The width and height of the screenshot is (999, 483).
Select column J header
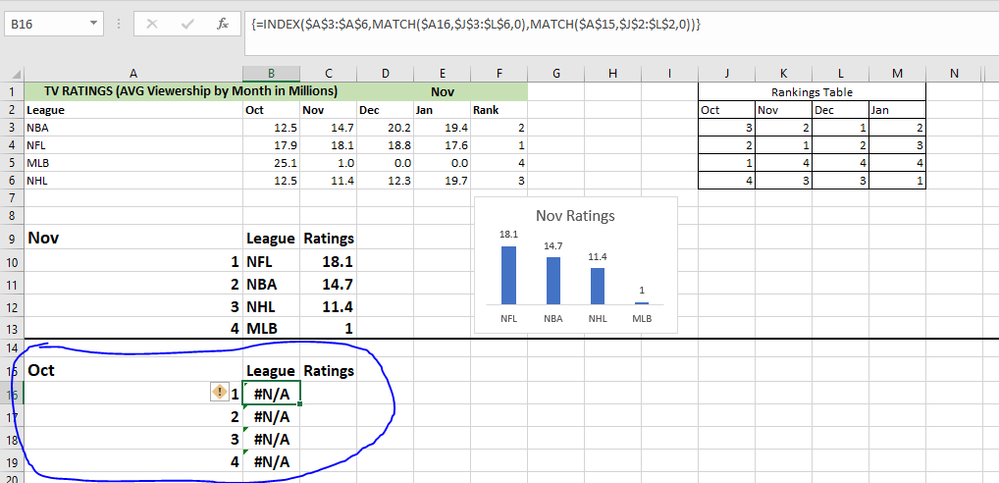[727, 74]
